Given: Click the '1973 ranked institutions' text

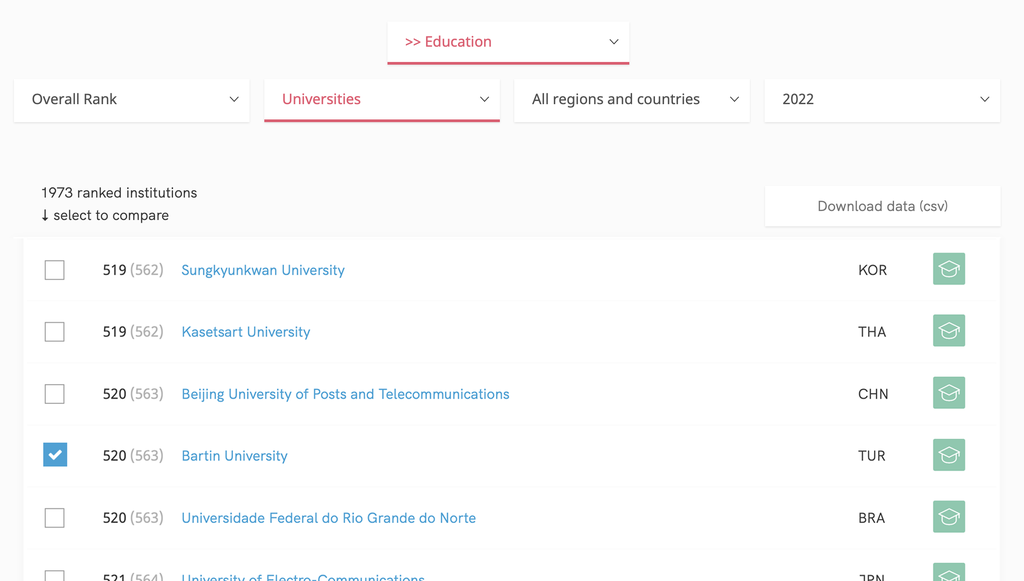Looking at the screenshot, I should pos(119,193).
